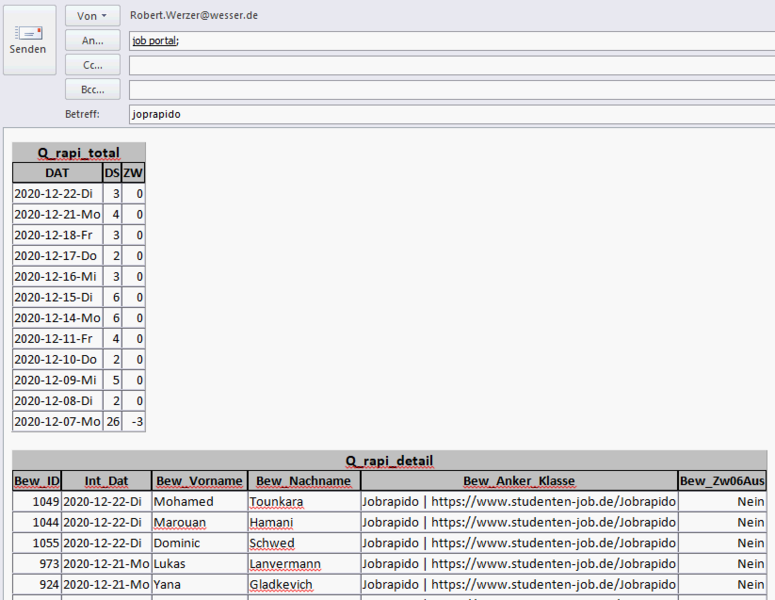Screen dimensions: 775x600
Task: Click the Bew_Anker_Klasse column header
Action: 518,481
